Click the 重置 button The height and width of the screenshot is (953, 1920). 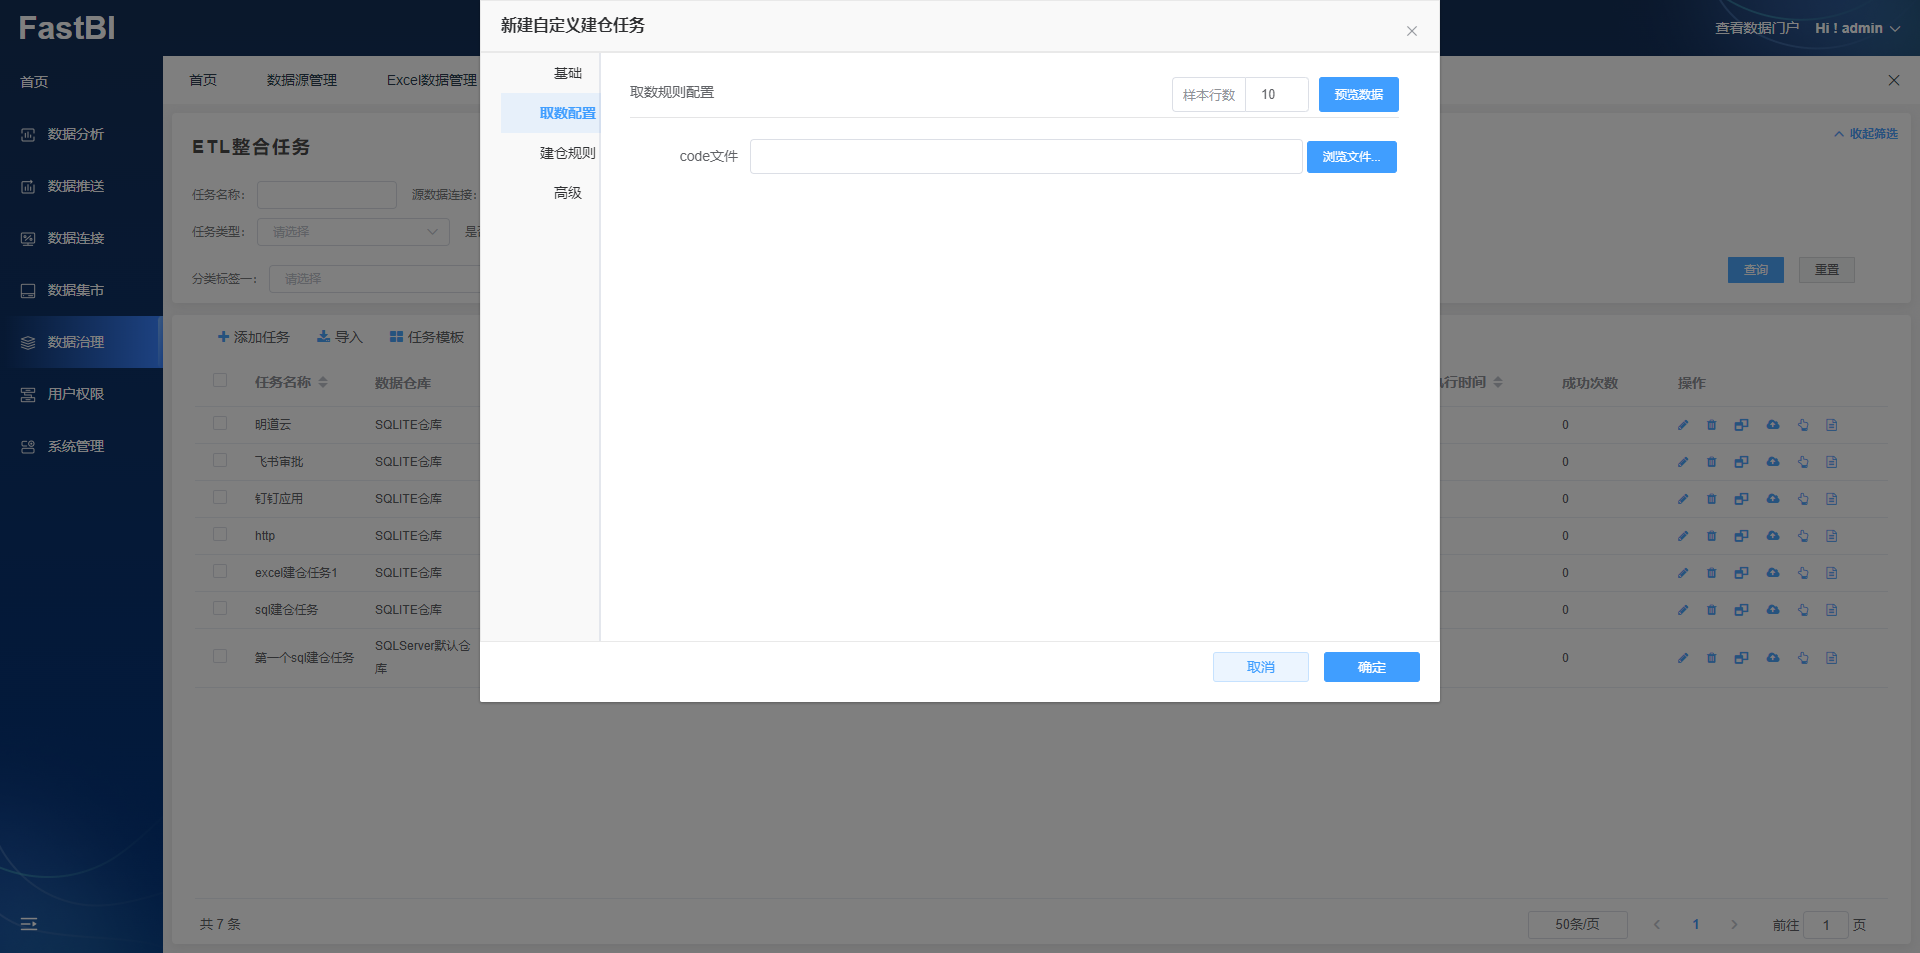click(x=1826, y=270)
